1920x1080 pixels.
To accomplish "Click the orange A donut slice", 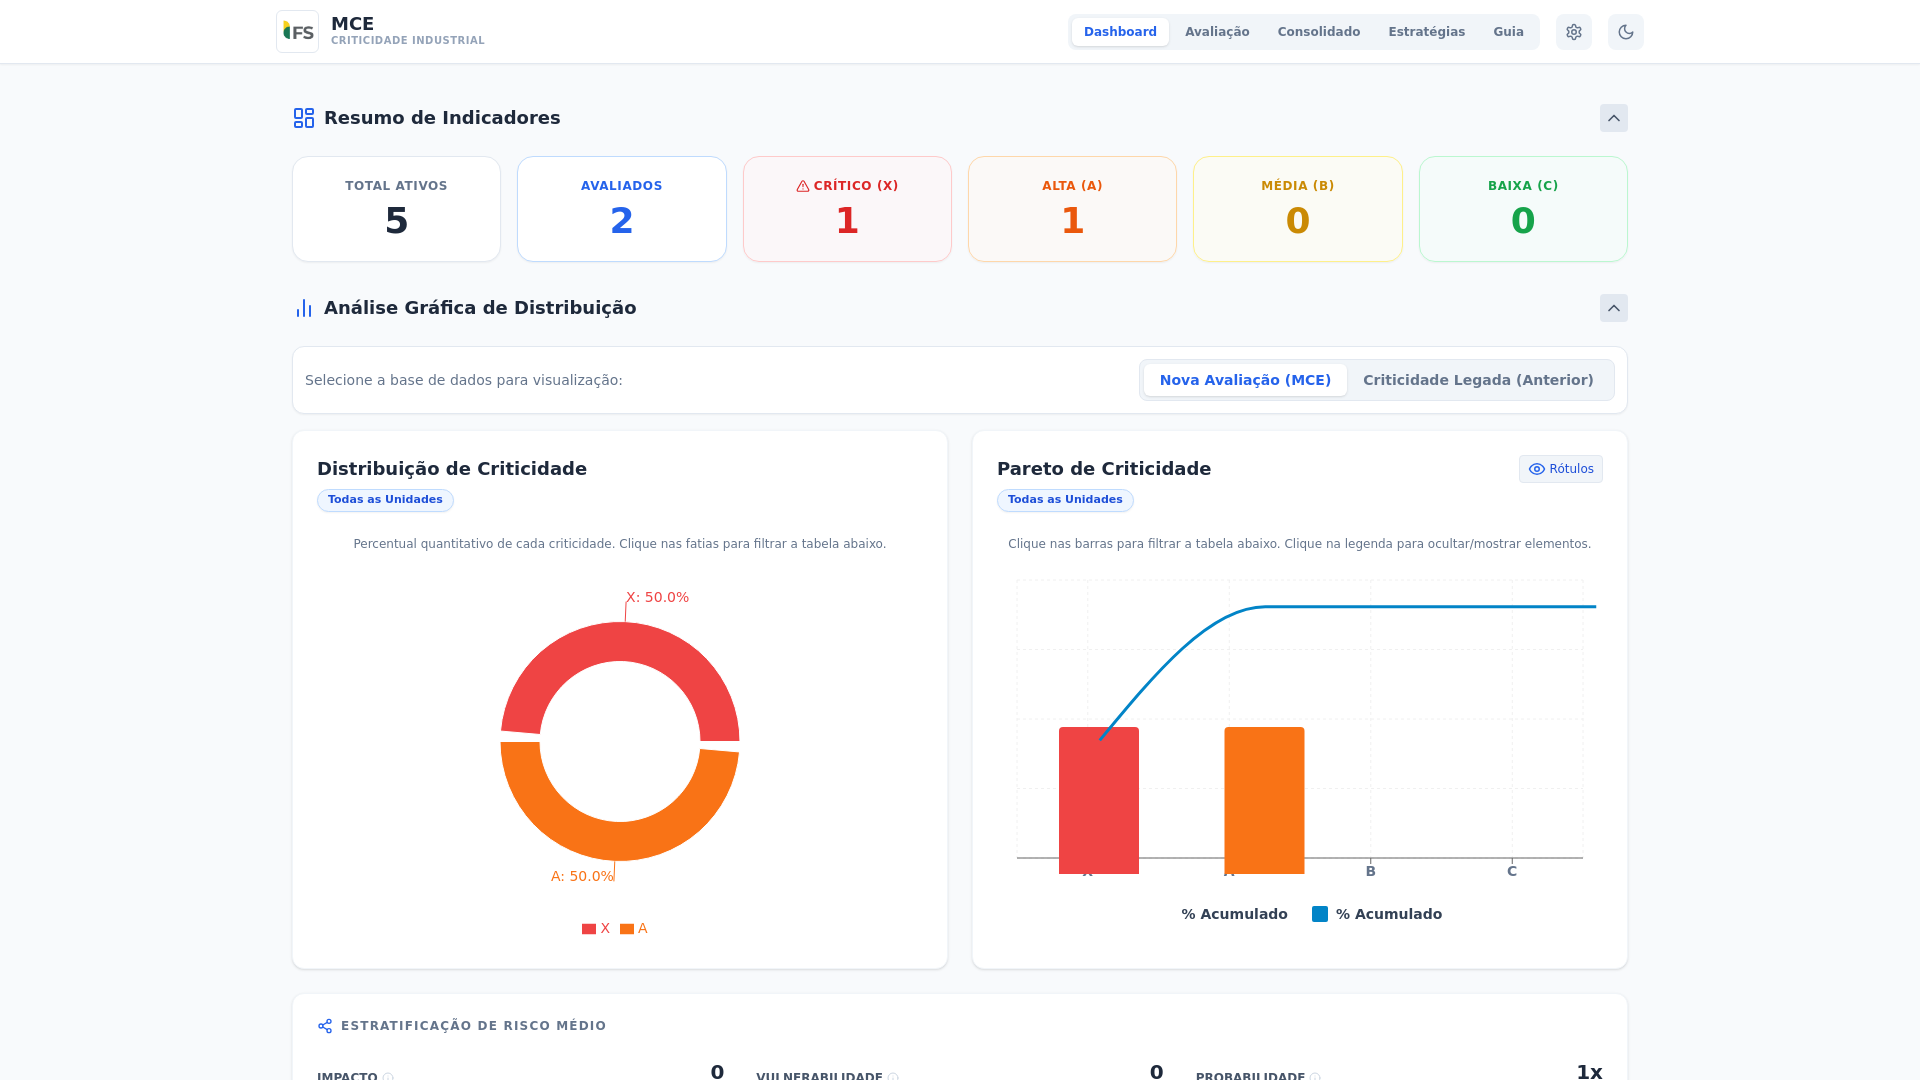I will tap(620, 840).
